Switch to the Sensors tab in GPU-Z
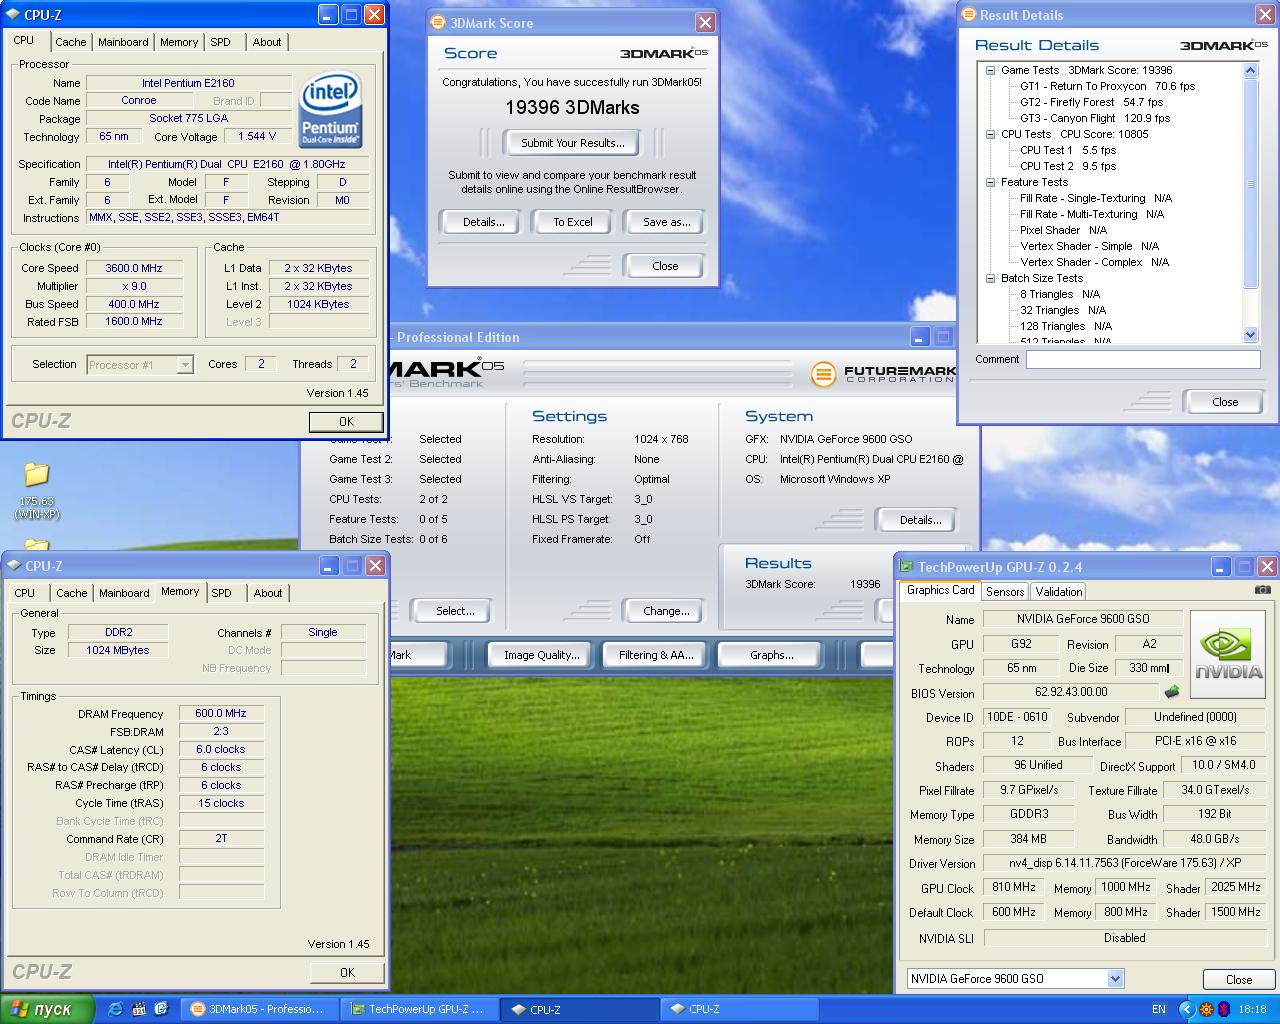This screenshot has height=1024, width=1280. pos(1005,591)
